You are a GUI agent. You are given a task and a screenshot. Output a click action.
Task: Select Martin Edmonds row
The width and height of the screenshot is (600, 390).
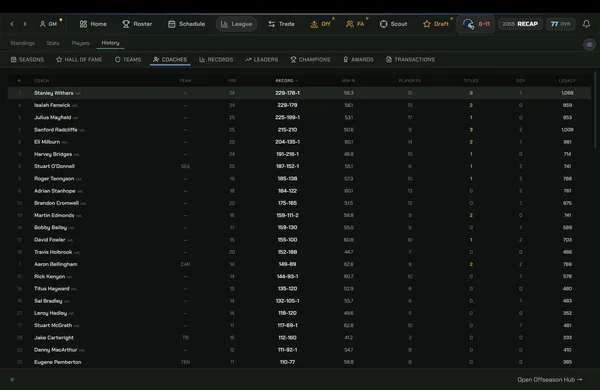pyautogui.click(x=299, y=215)
